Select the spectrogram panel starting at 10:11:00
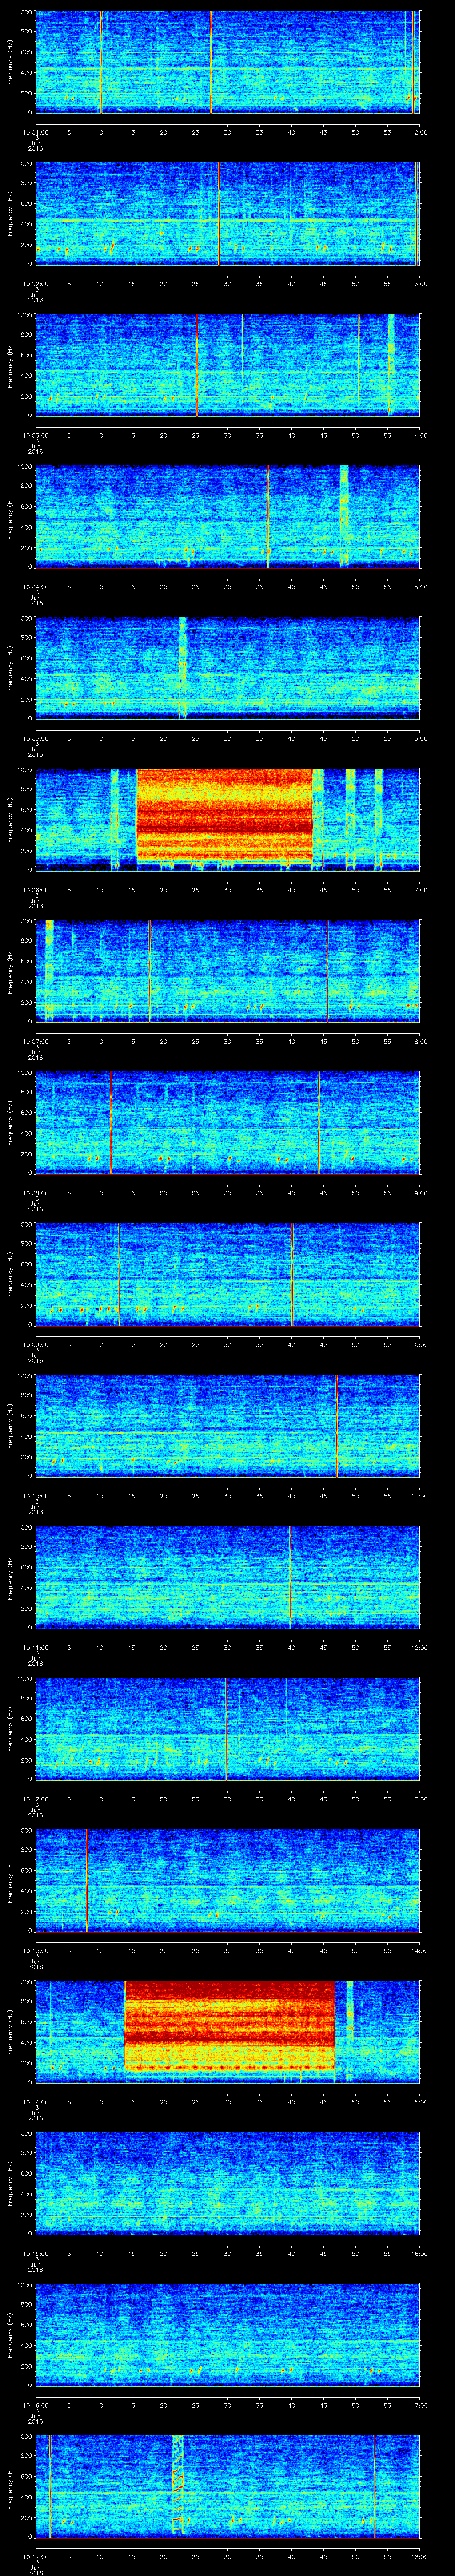Viewport: 455px width, 2576px height. (x=228, y=1577)
